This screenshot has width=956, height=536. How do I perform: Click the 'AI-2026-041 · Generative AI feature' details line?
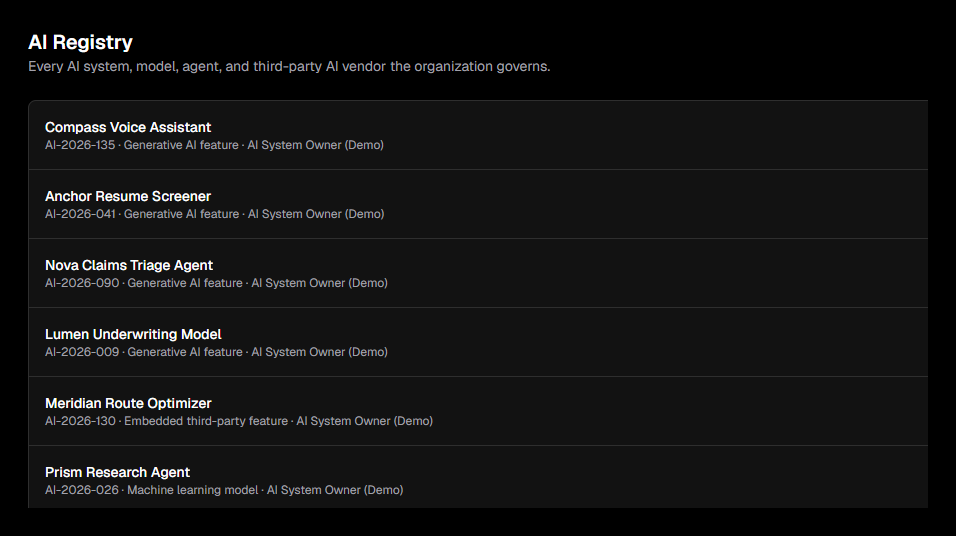[x=215, y=214]
